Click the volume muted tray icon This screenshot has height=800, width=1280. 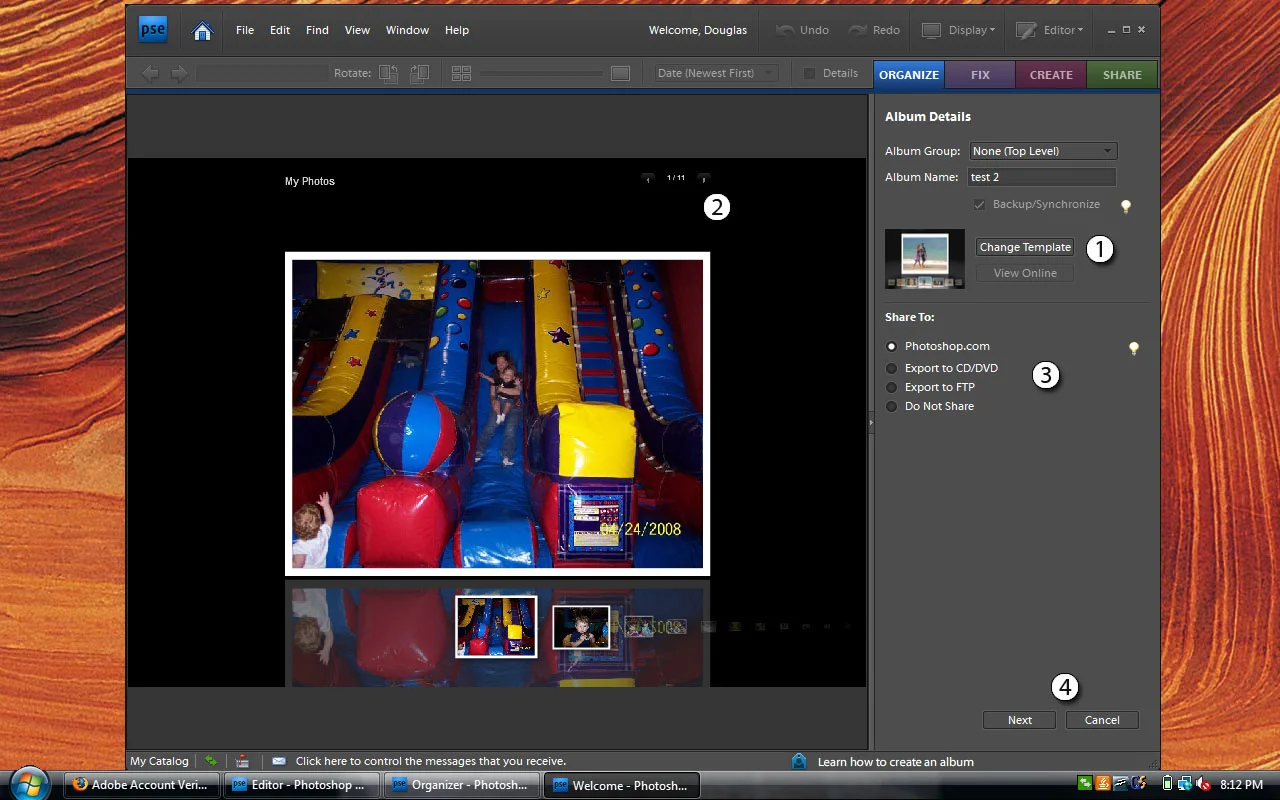click(1204, 785)
